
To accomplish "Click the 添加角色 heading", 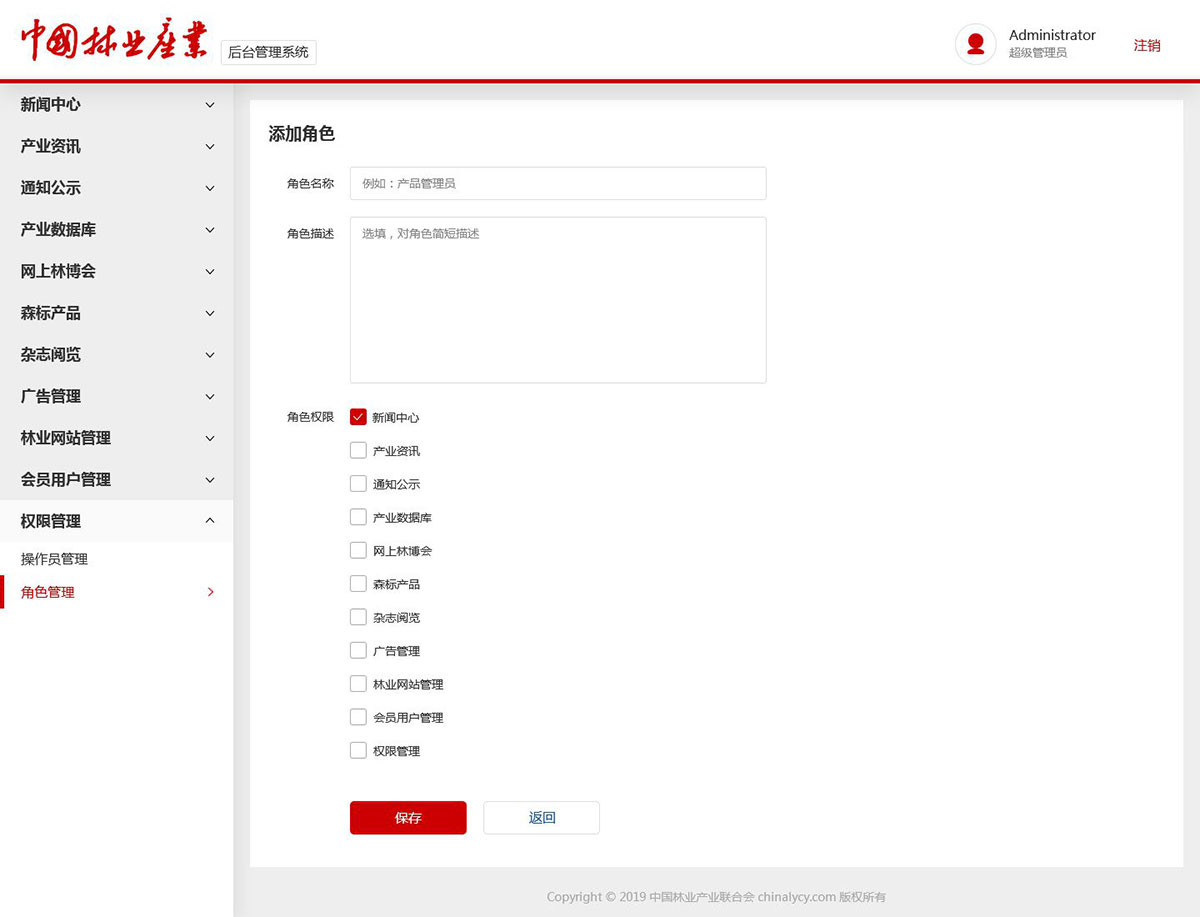I will [302, 134].
